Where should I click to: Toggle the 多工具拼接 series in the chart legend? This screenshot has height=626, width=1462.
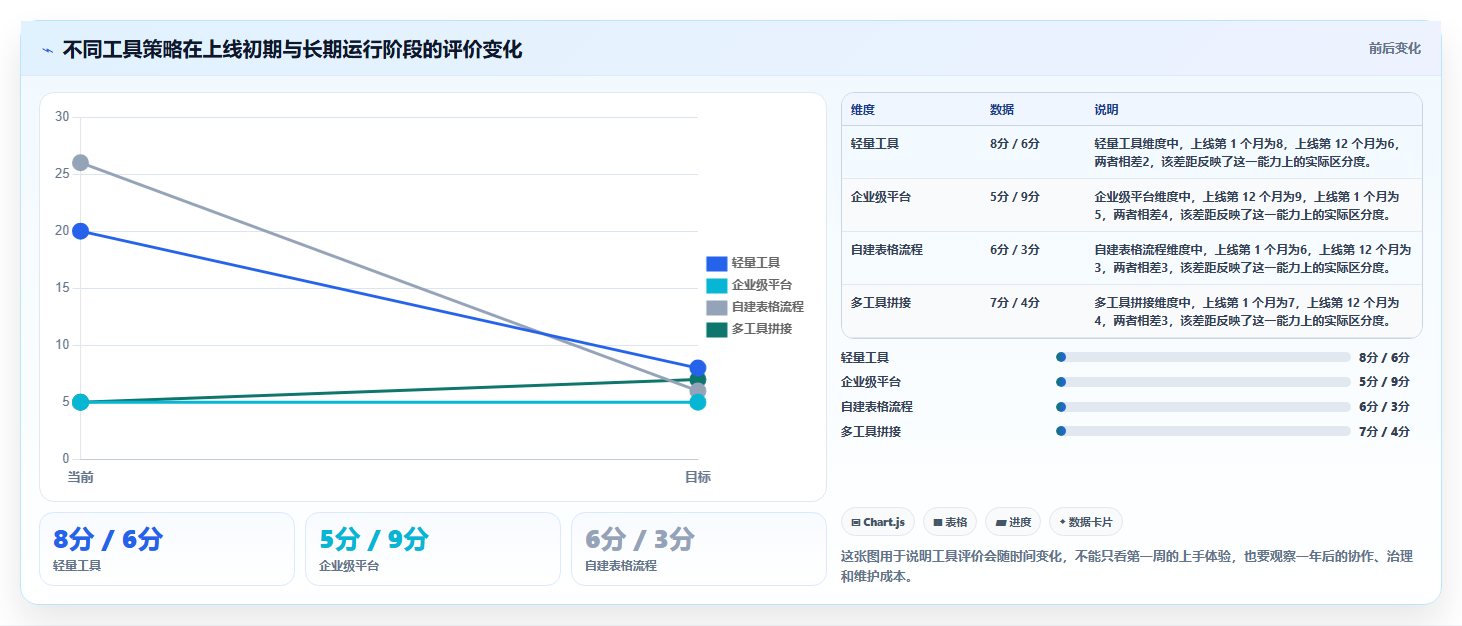pyautogui.click(x=749, y=329)
